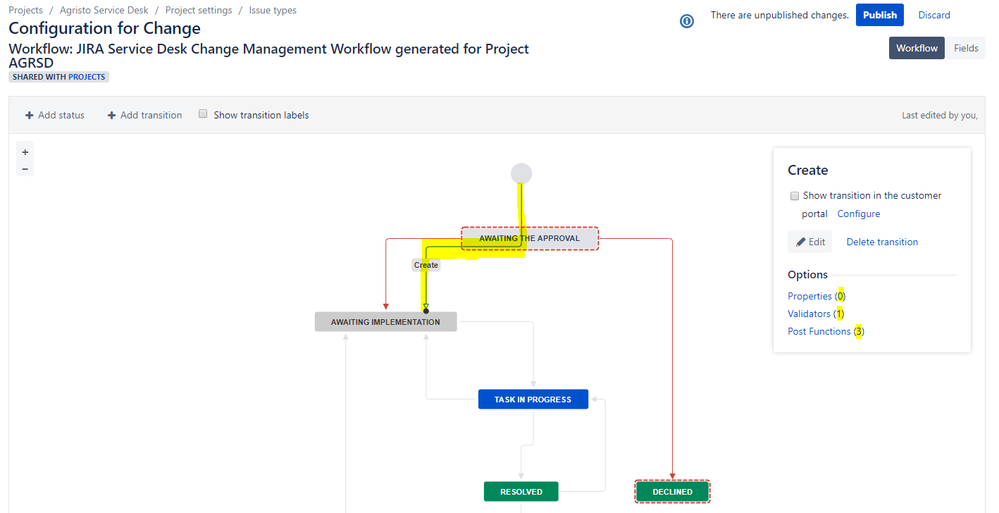Open Agristo Service Desk breadcrumb
Viewport: 999px width, 513px height.
tap(104, 10)
